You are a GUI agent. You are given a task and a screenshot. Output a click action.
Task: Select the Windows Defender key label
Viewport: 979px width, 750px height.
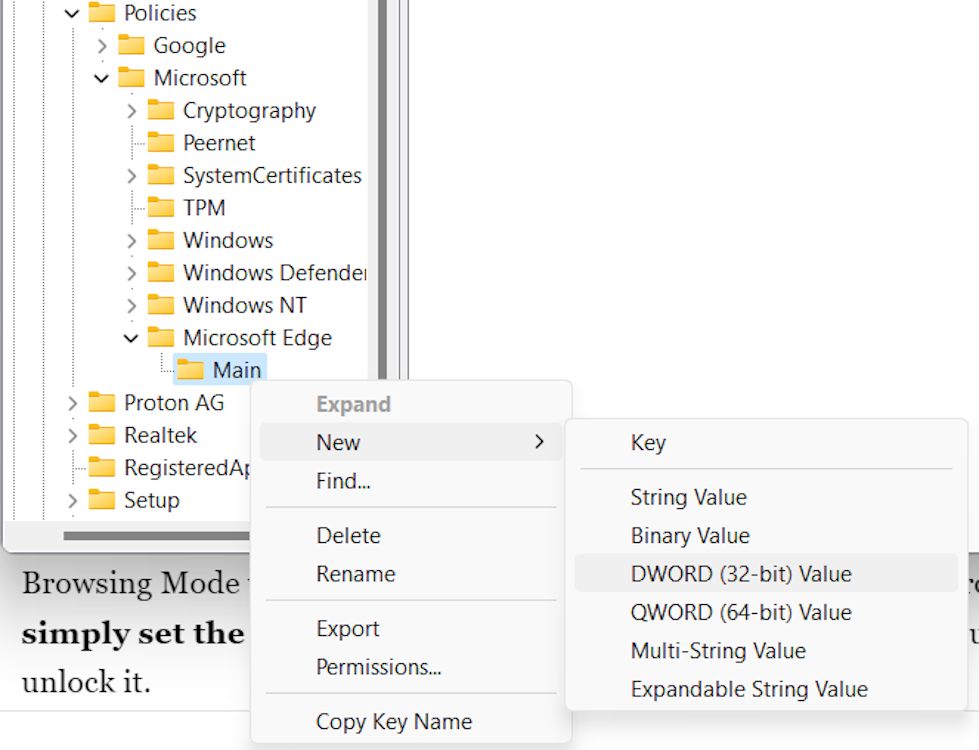pyautogui.click(x=275, y=273)
